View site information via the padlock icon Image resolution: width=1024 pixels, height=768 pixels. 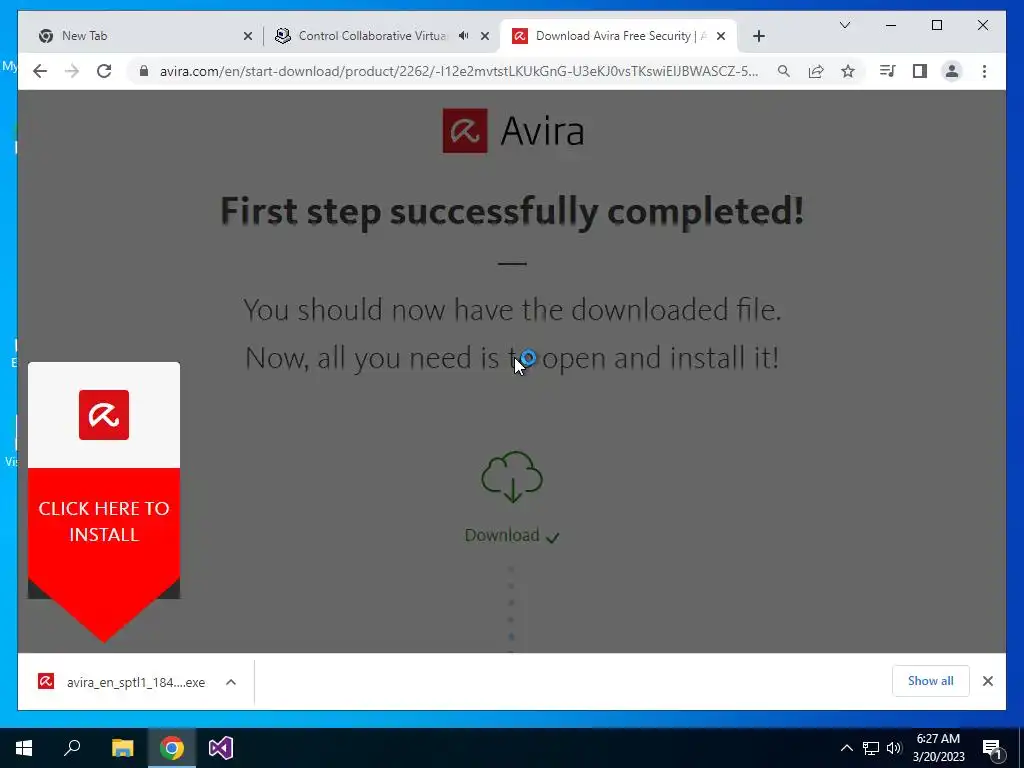pyautogui.click(x=144, y=71)
